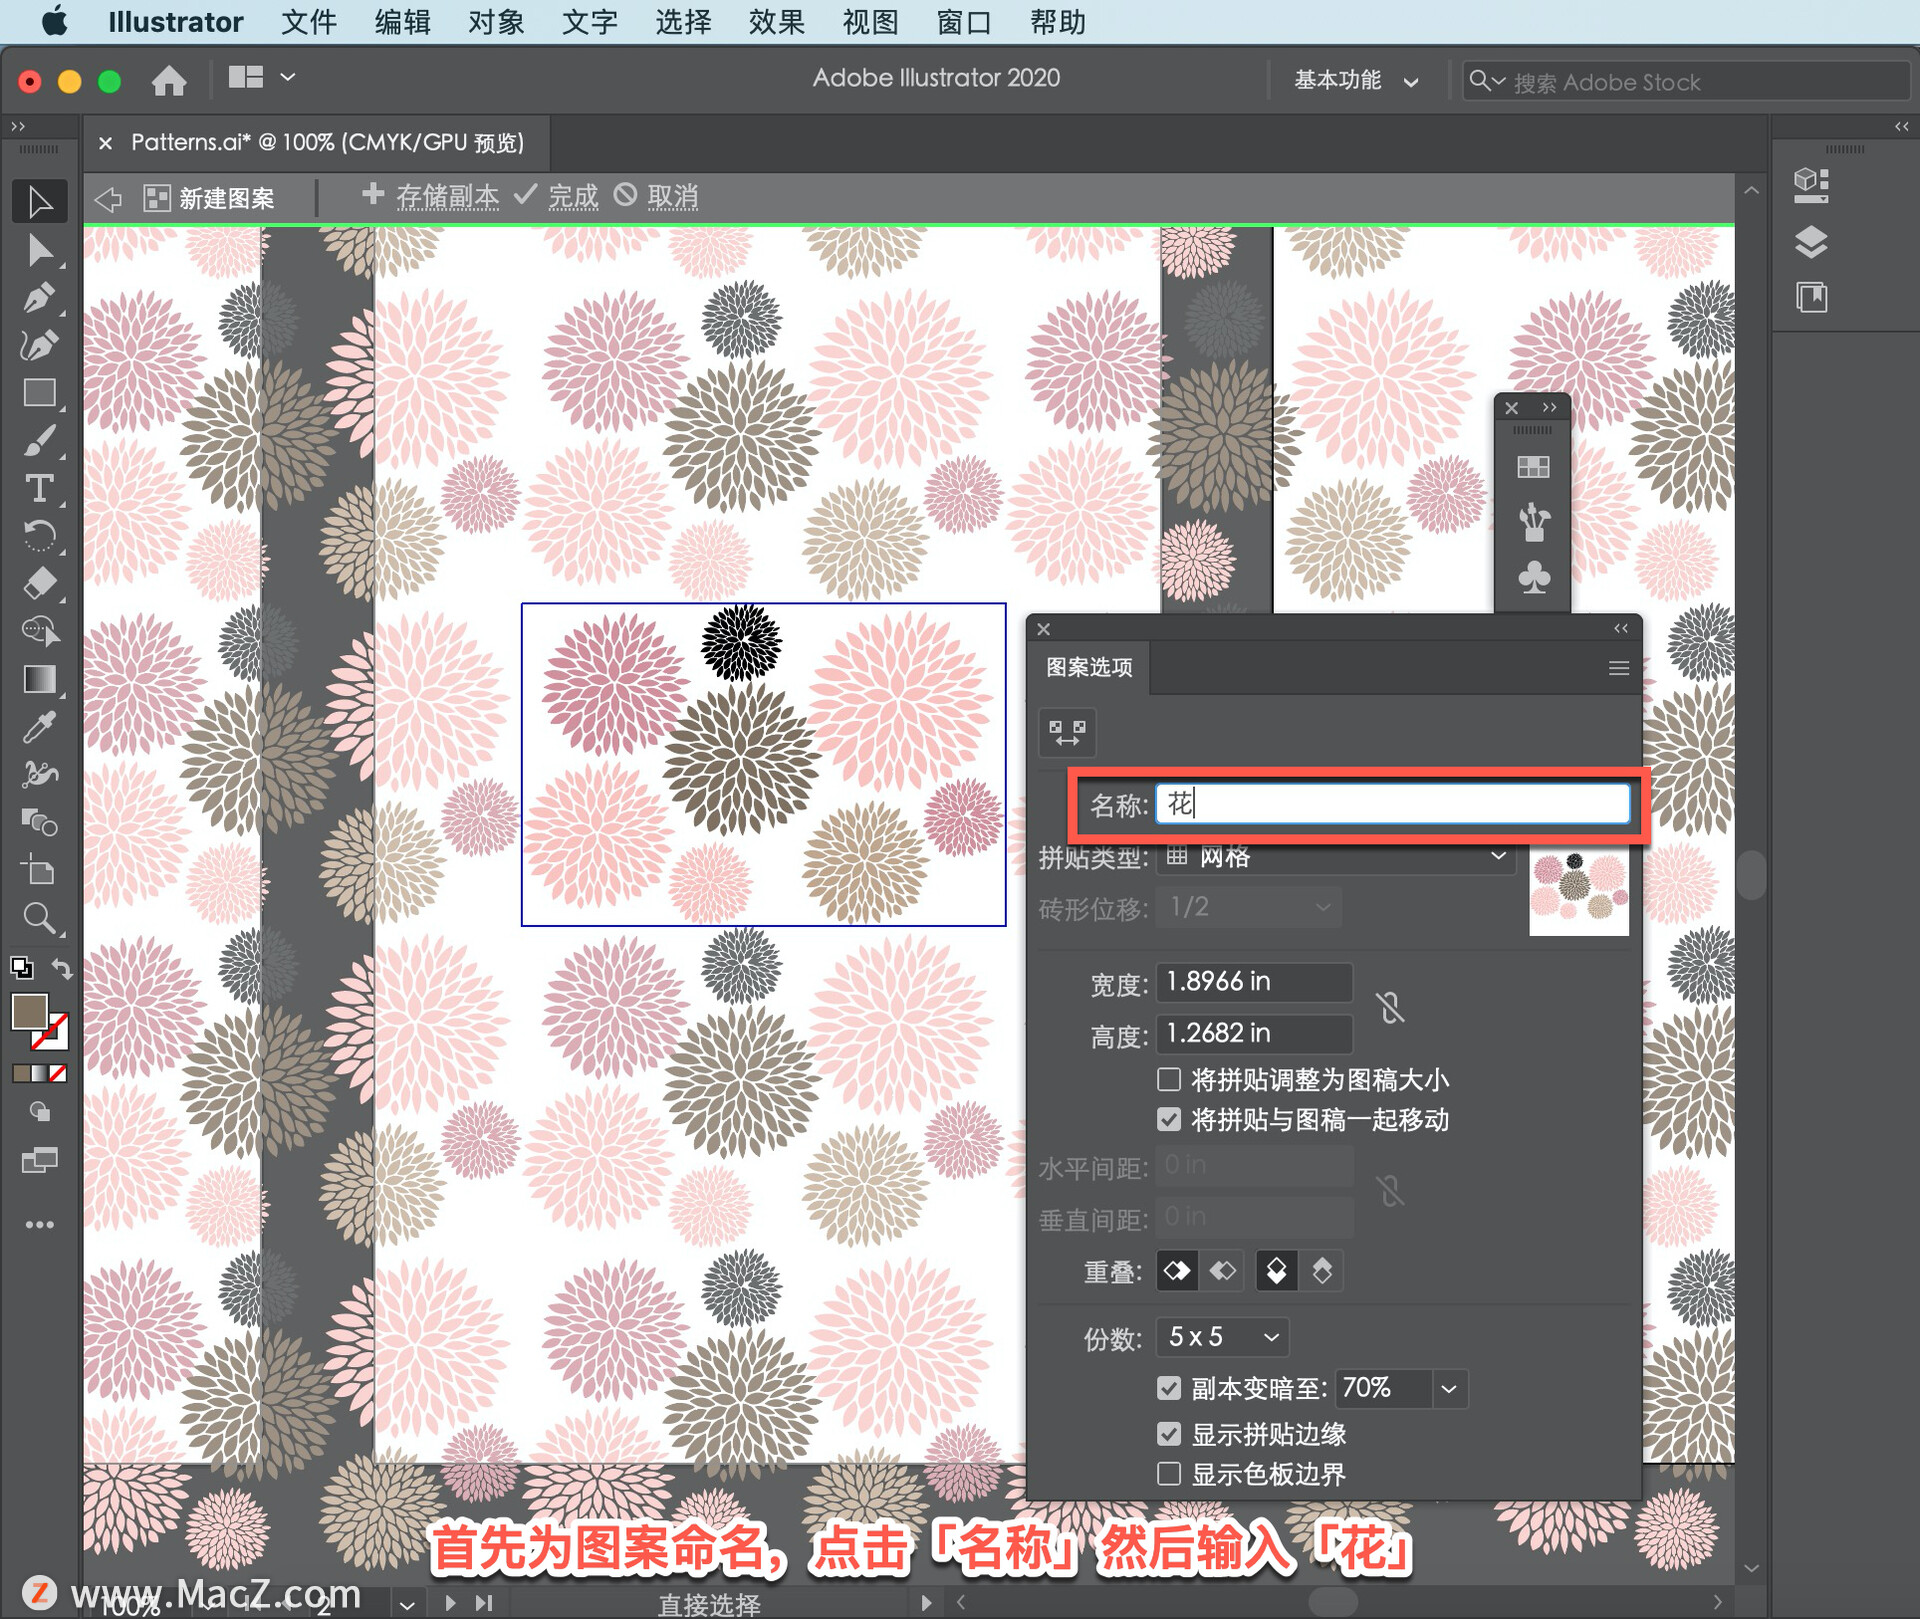The height and width of the screenshot is (1619, 1920).
Task: Open the Brushes panel icon
Action: tap(1533, 522)
